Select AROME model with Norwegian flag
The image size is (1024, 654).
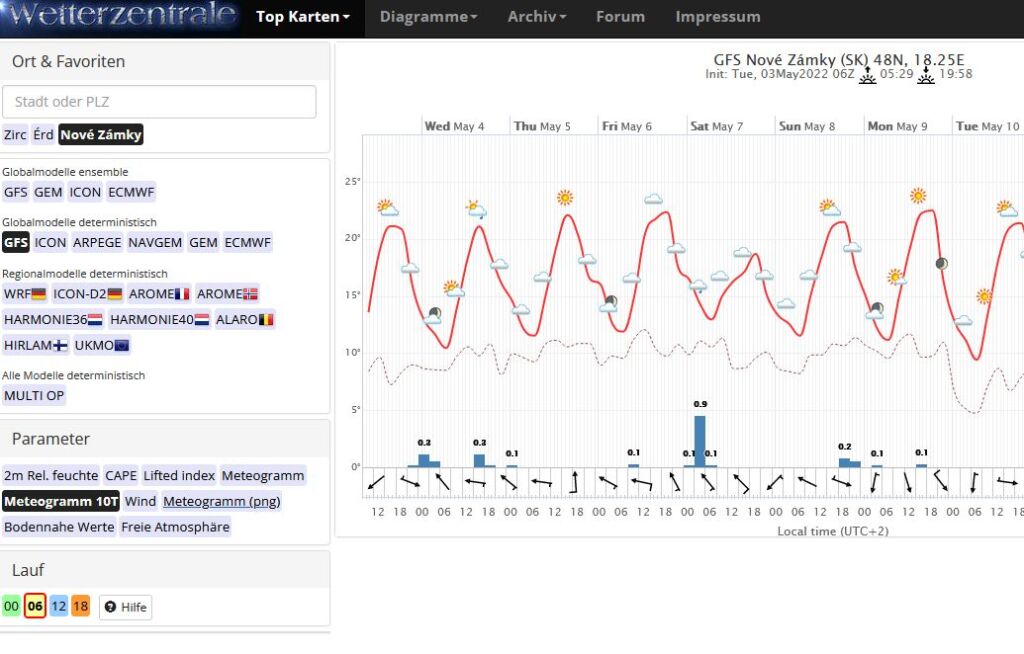tap(227, 294)
